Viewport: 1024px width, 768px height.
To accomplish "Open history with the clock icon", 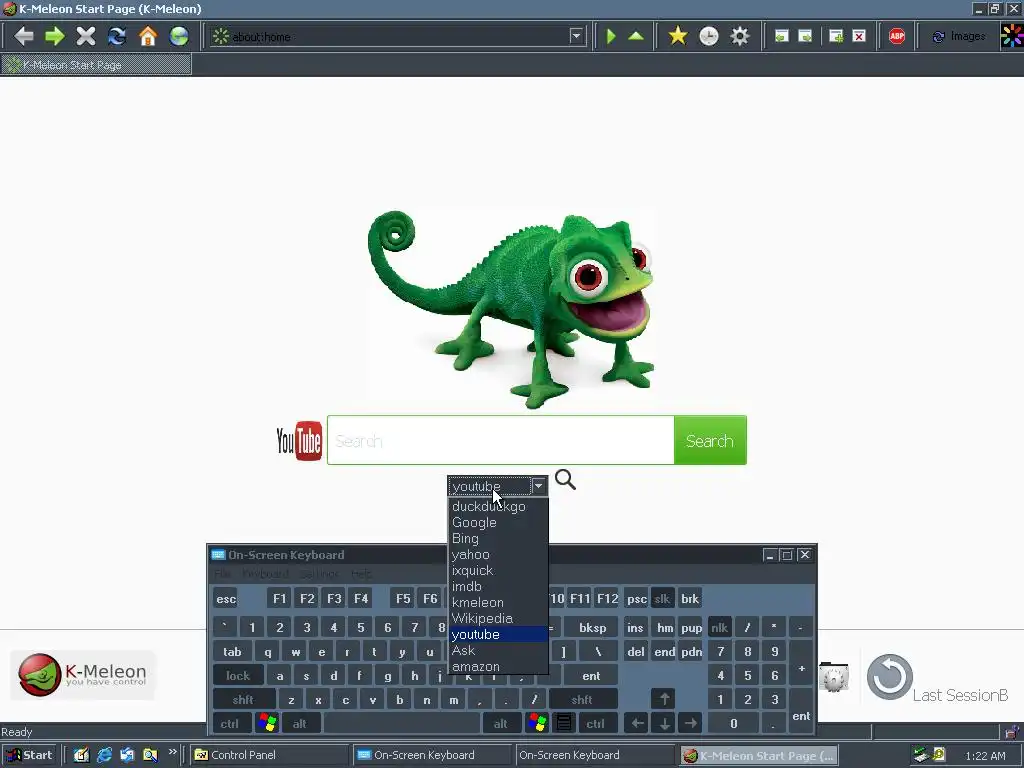I will click(709, 36).
